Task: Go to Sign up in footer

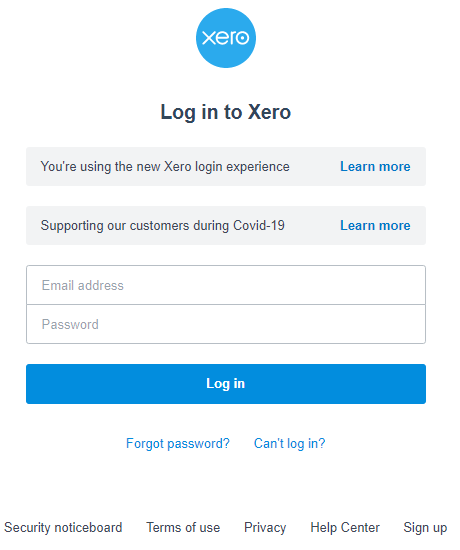Action: click(425, 528)
